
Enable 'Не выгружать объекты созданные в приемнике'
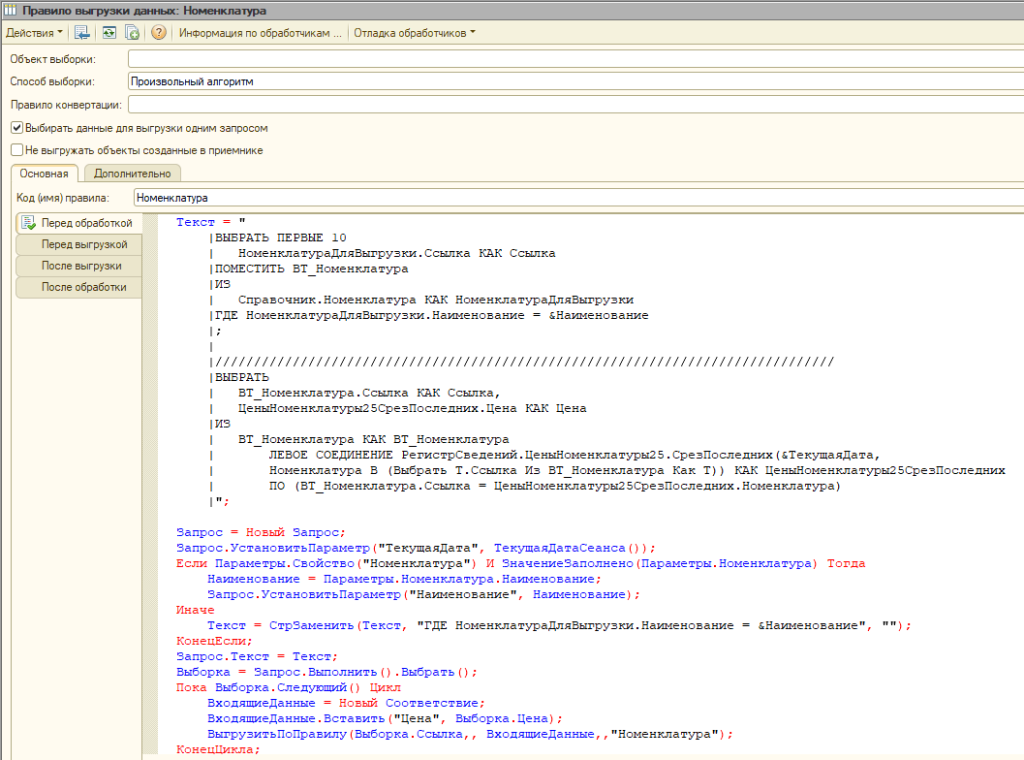[x=17, y=150]
